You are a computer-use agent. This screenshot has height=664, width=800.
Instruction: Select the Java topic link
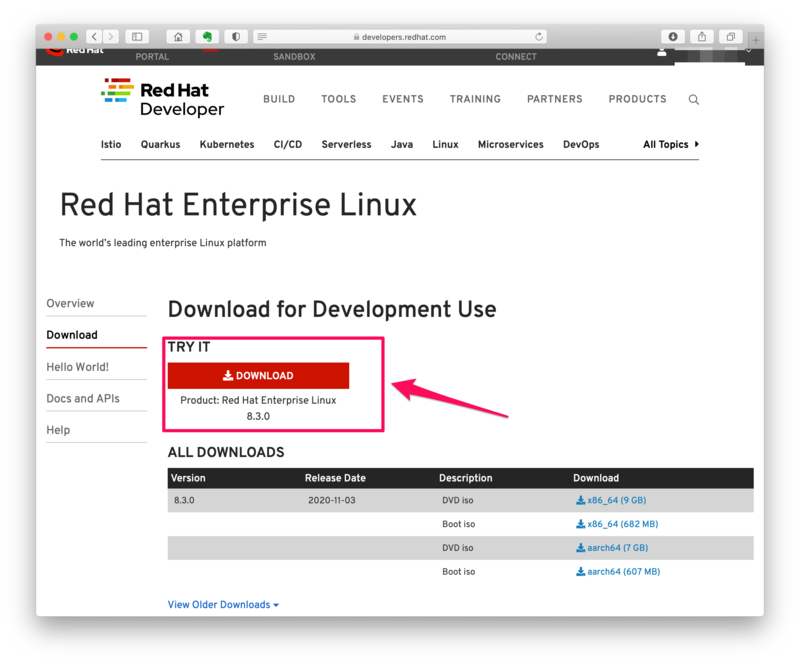click(x=402, y=144)
